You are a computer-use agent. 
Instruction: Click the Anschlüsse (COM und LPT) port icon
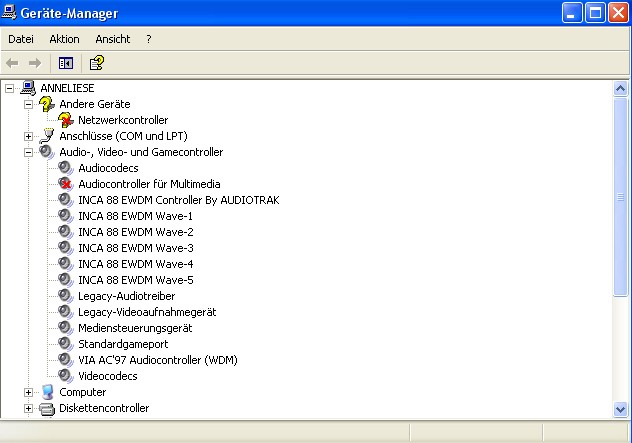click(x=47, y=136)
